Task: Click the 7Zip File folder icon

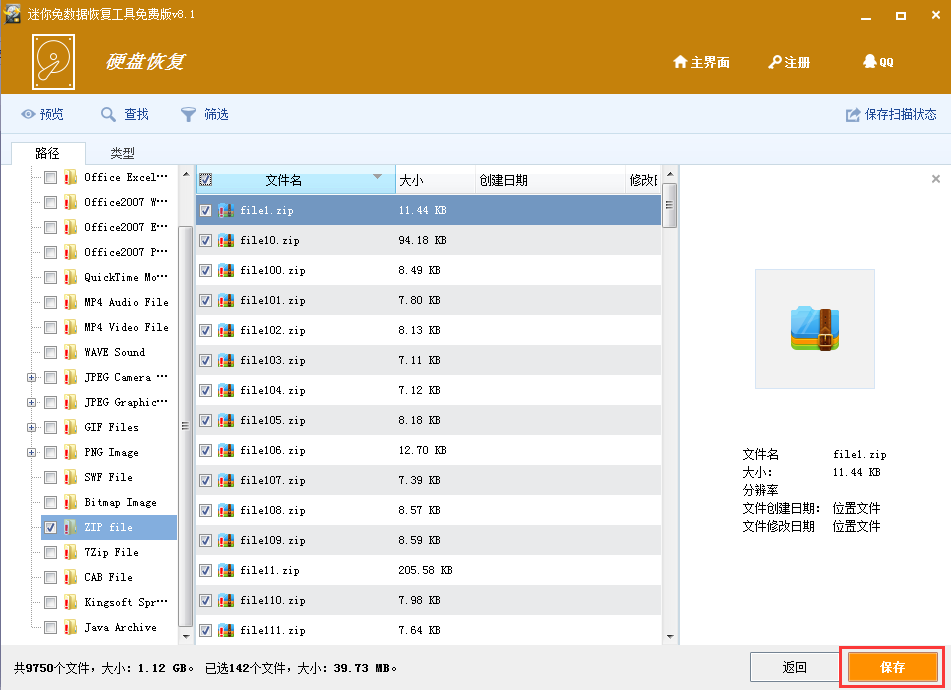Action: click(x=71, y=552)
